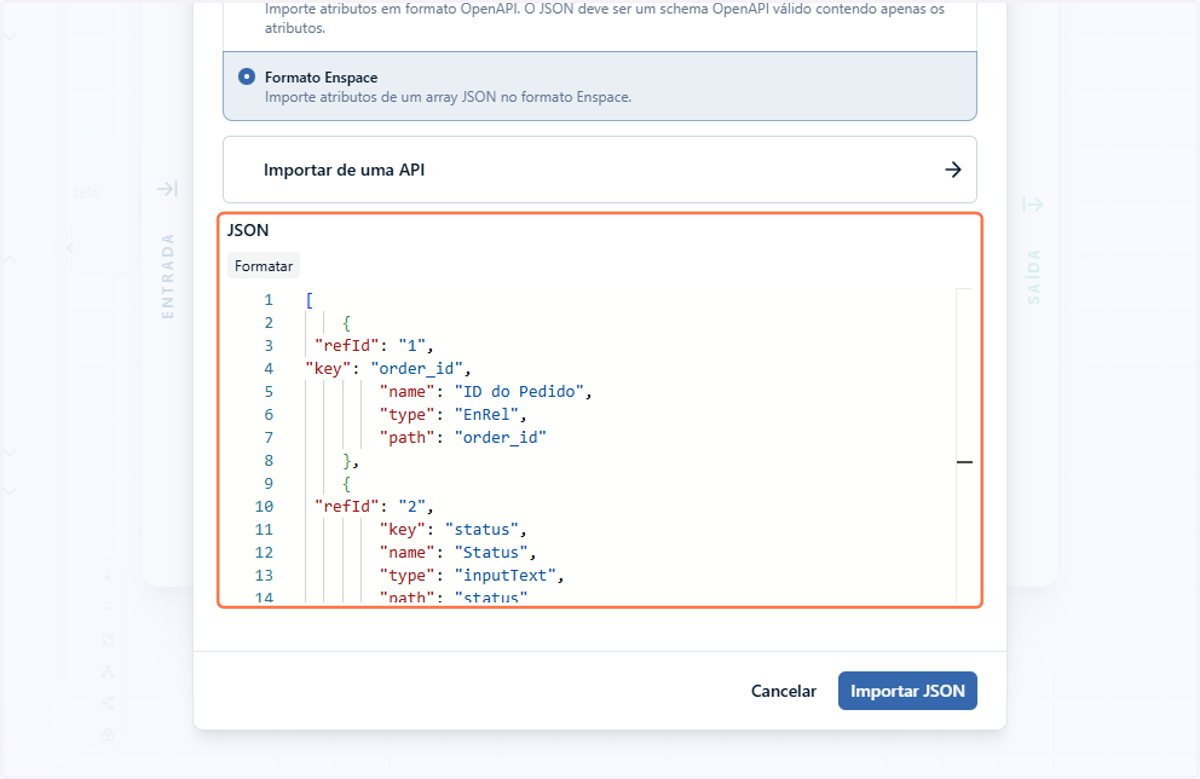Image resolution: width=1200 pixels, height=779 pixels.
Task: Click the faded map pin icon
Action: [x=108, y=735]
